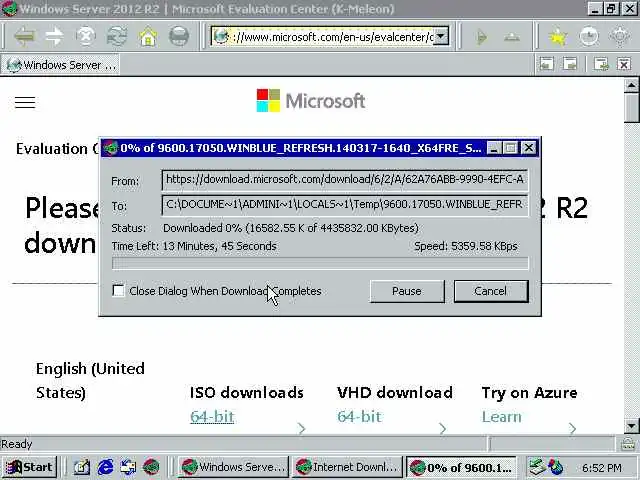Viewport: 640px width, 480px height.
Task: Go forward with the Forward arrow
Action: (x=54, y=37)
